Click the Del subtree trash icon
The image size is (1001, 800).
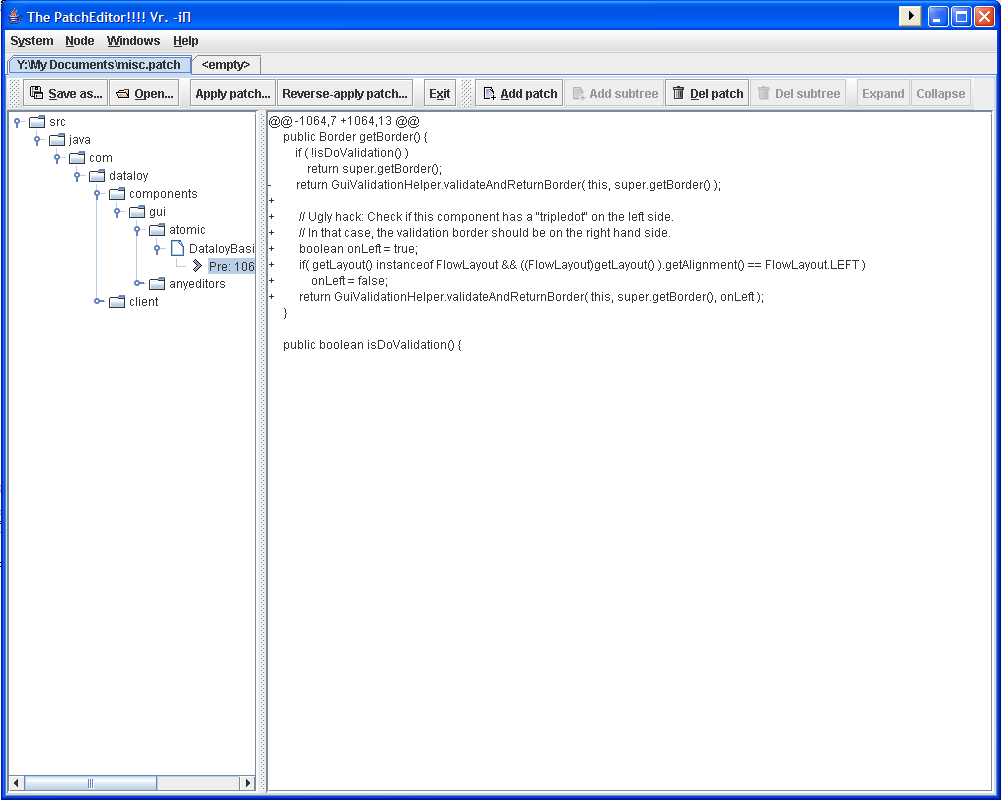tap(764, 93)
